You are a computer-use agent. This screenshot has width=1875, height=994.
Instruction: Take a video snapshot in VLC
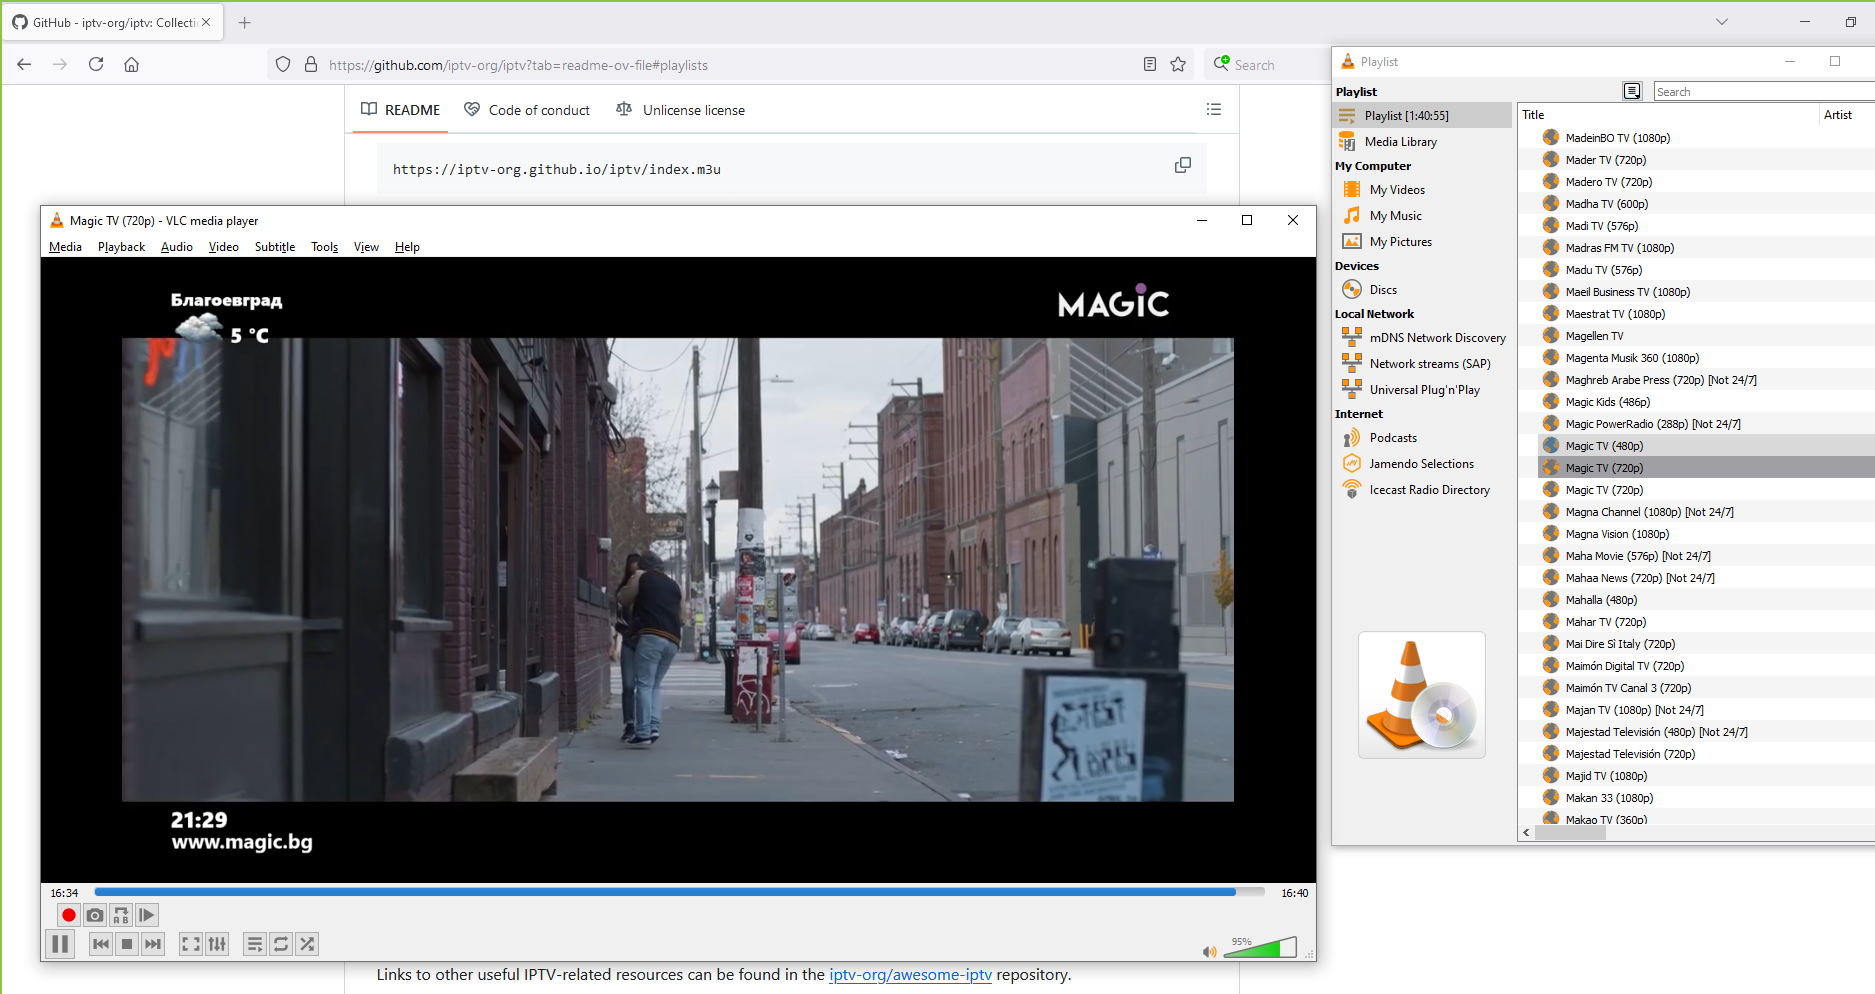click(x=95, y=915)
